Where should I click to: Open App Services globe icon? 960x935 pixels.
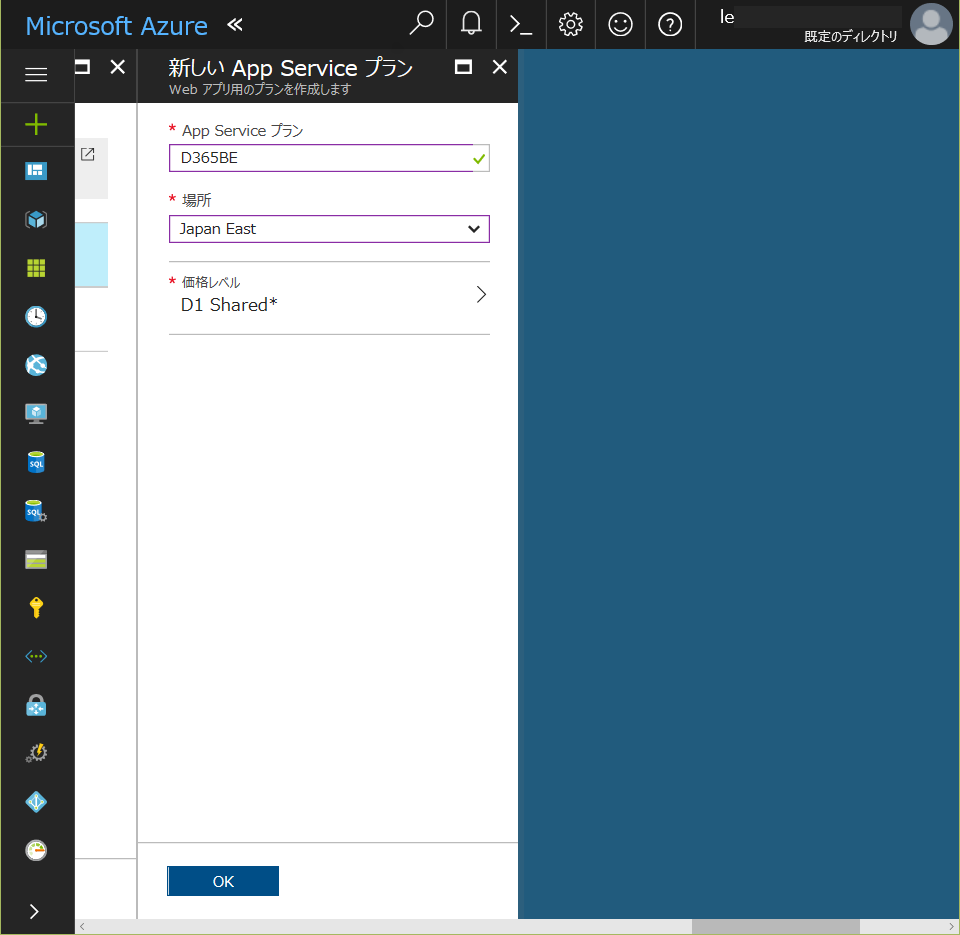(36, 365)
